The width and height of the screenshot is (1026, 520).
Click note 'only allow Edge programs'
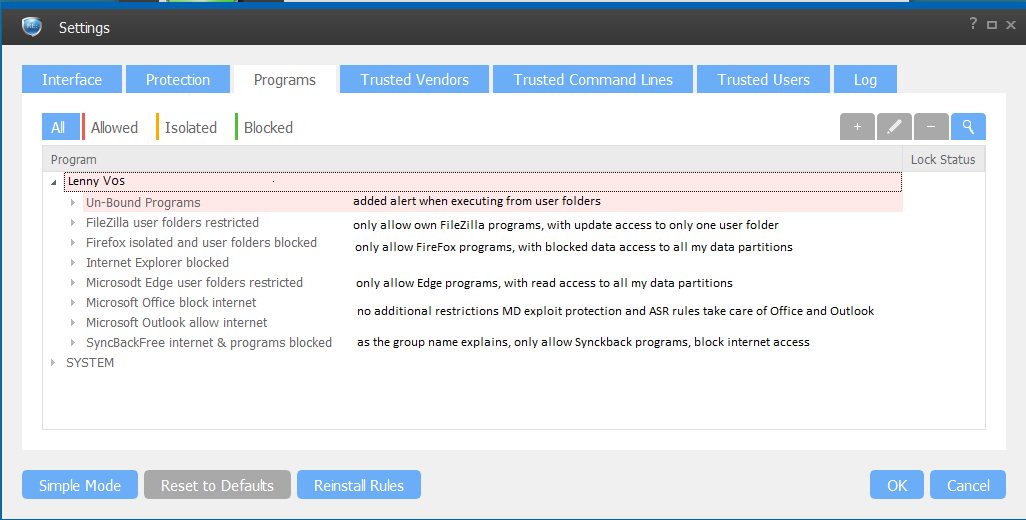[544, 283]
